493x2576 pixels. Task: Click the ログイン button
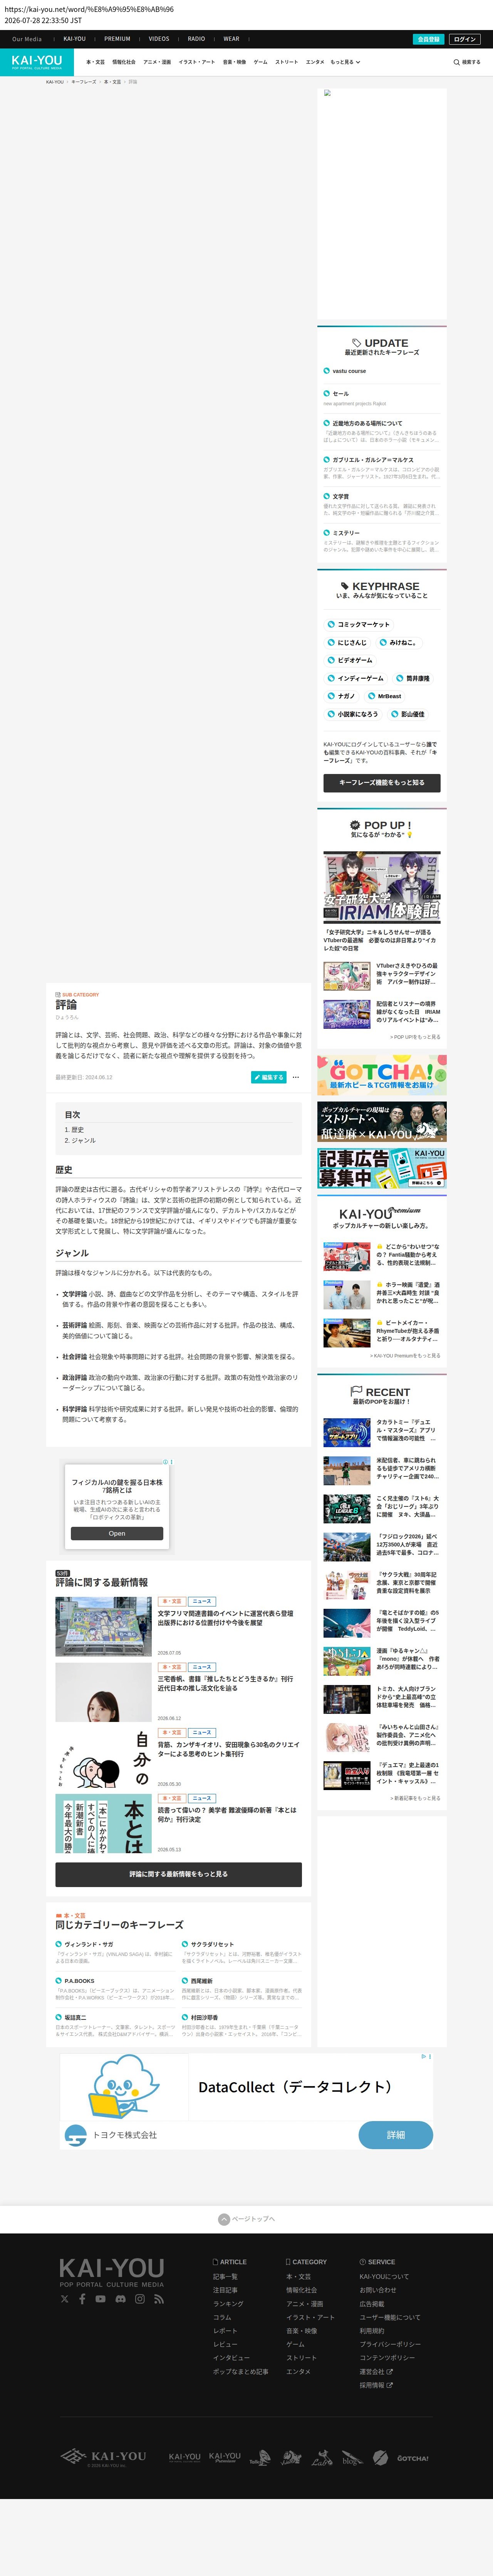[x=465, y=39]
